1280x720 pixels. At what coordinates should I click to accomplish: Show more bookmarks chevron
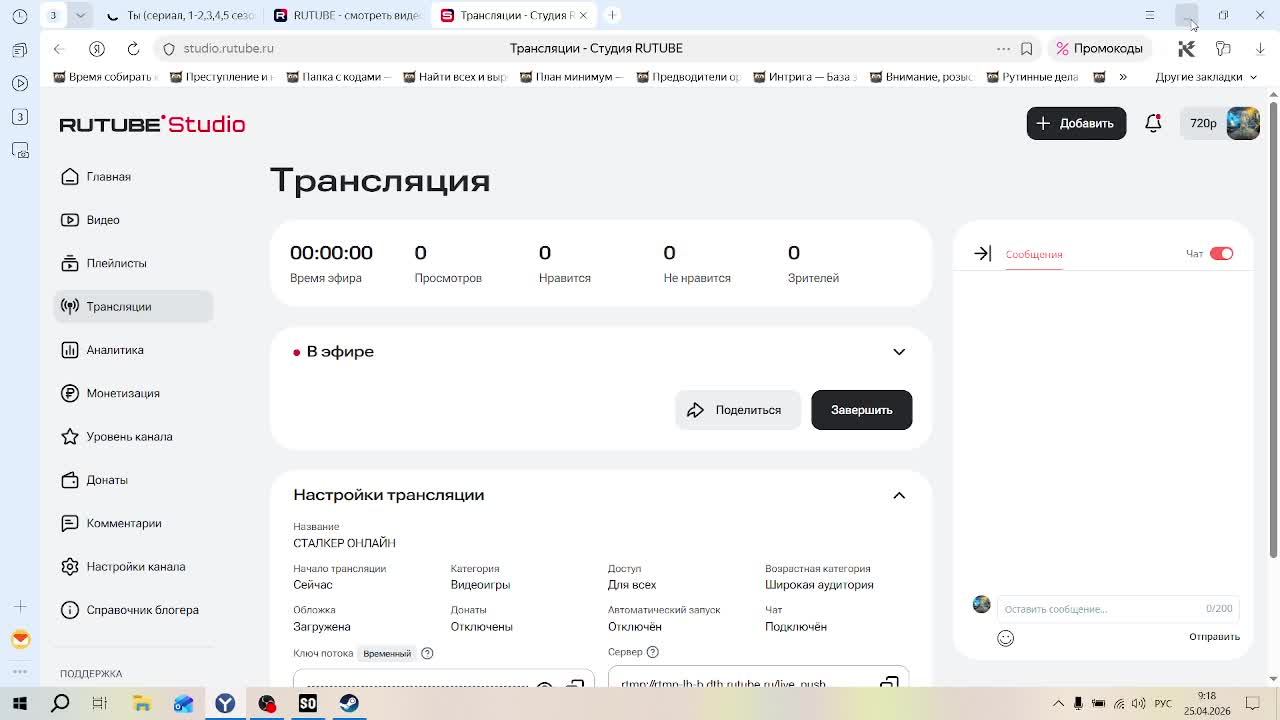pyautogui.click(x=1122, y=77)
